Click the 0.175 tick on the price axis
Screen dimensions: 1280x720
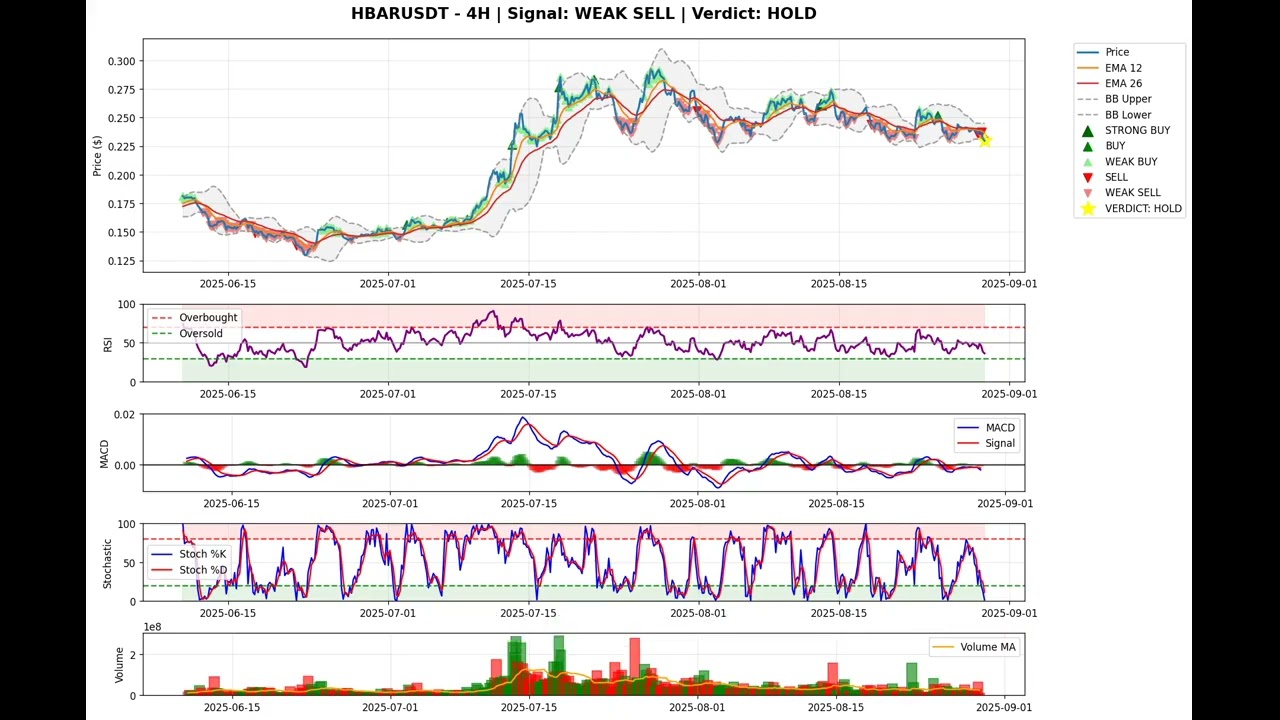coord(121,204)
